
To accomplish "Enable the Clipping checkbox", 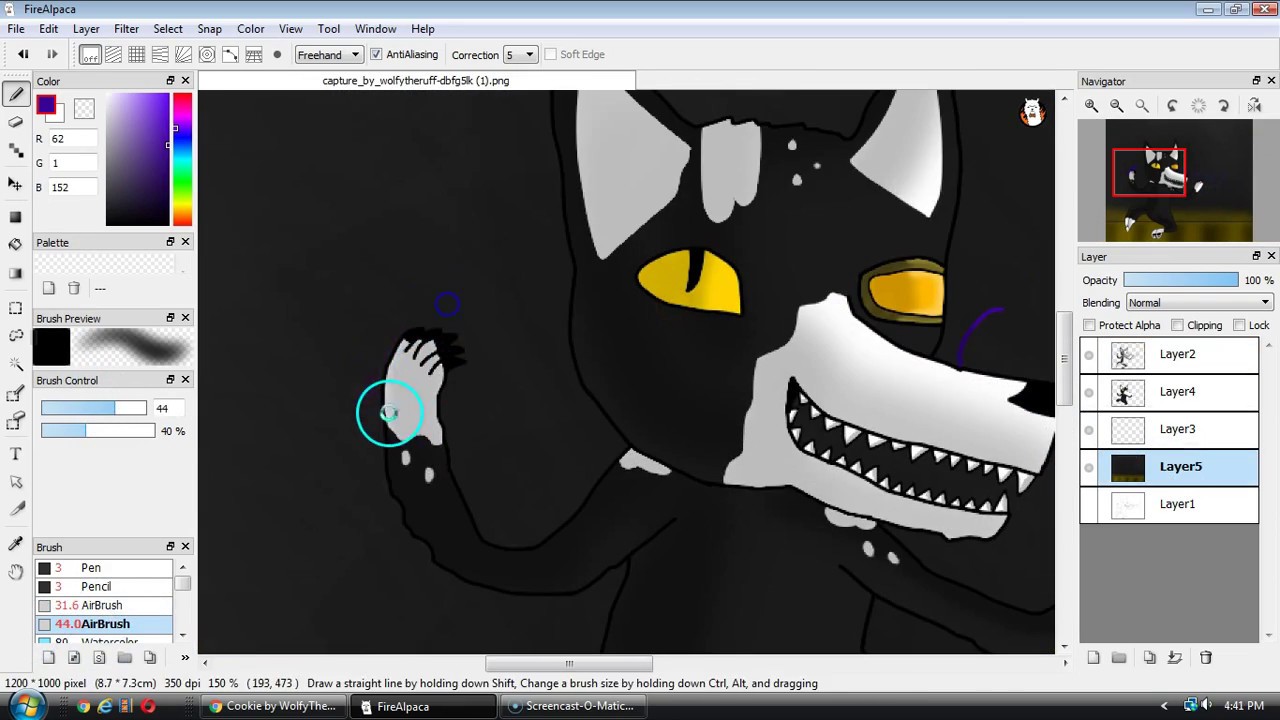I will pyautogui.click(x=1177, y=325).
